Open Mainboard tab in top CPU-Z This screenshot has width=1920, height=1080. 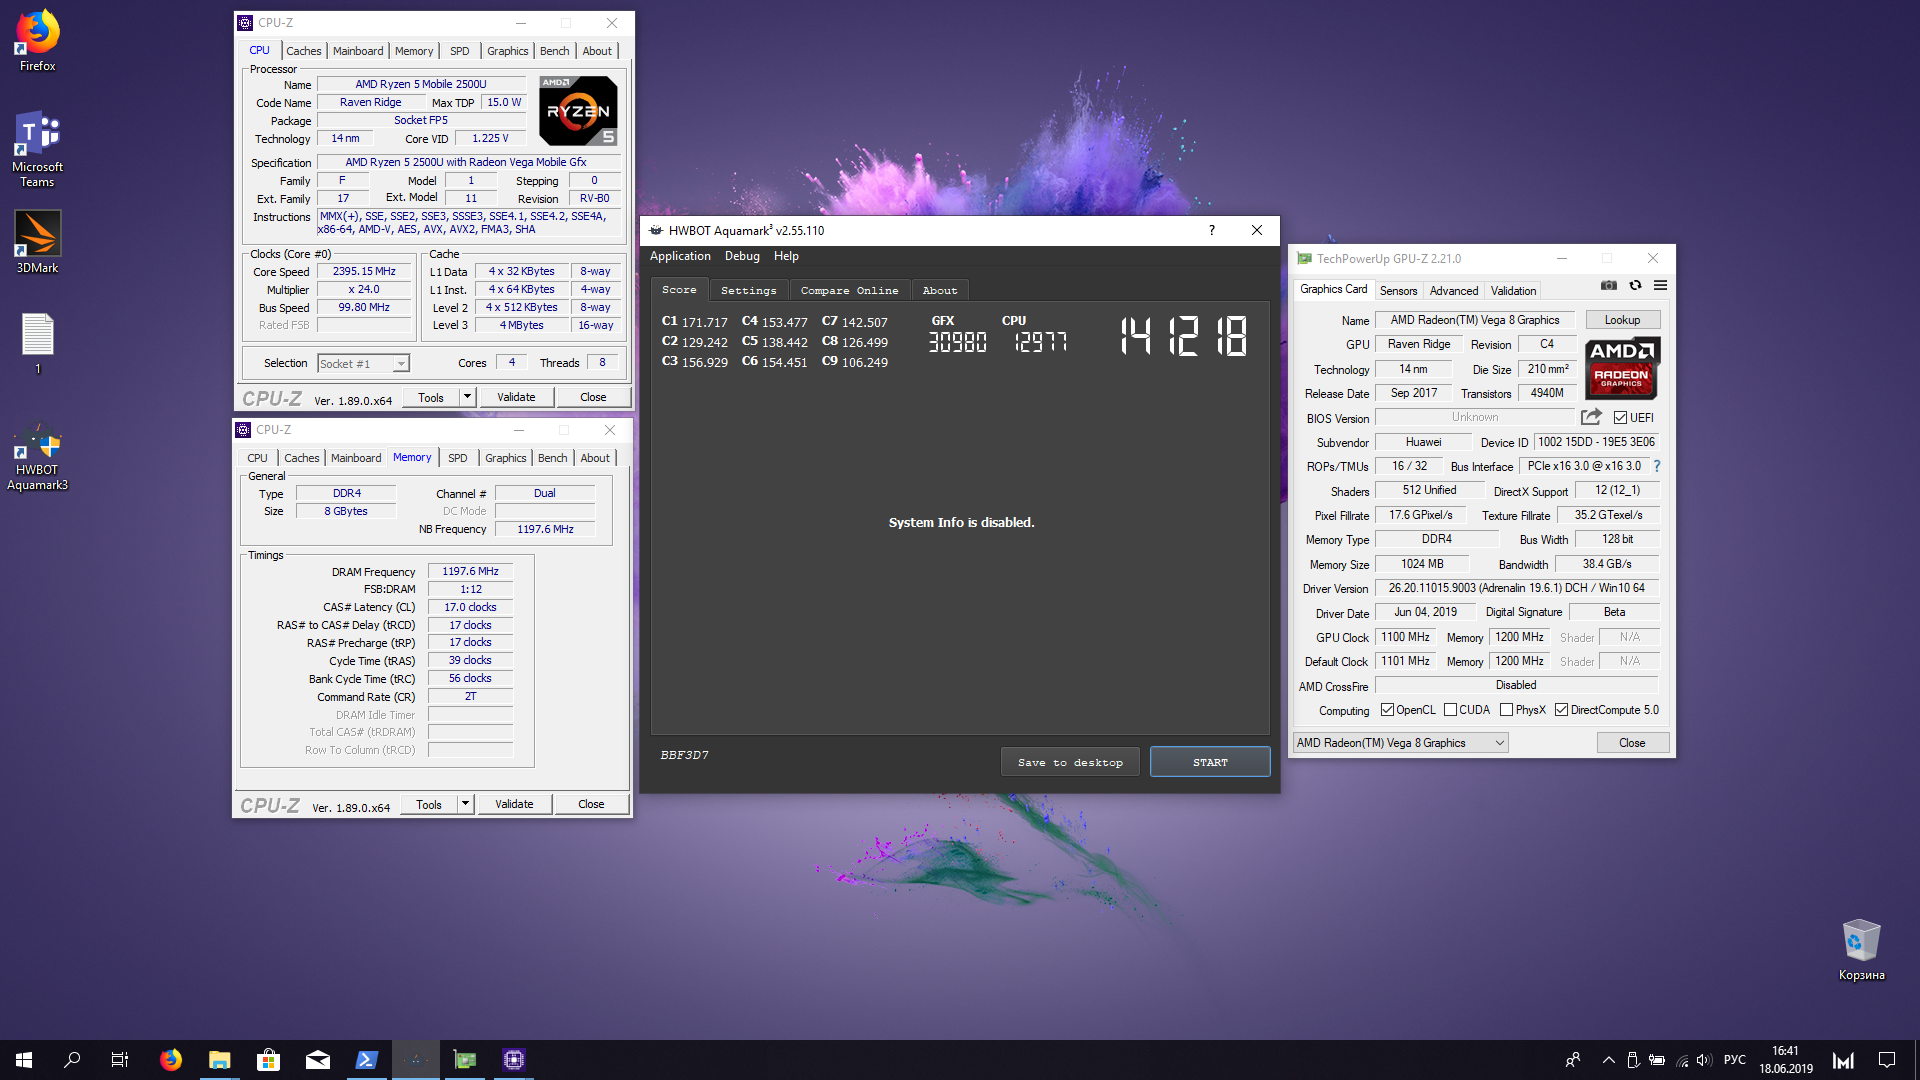pyautogui.click(x=358, y=51)
